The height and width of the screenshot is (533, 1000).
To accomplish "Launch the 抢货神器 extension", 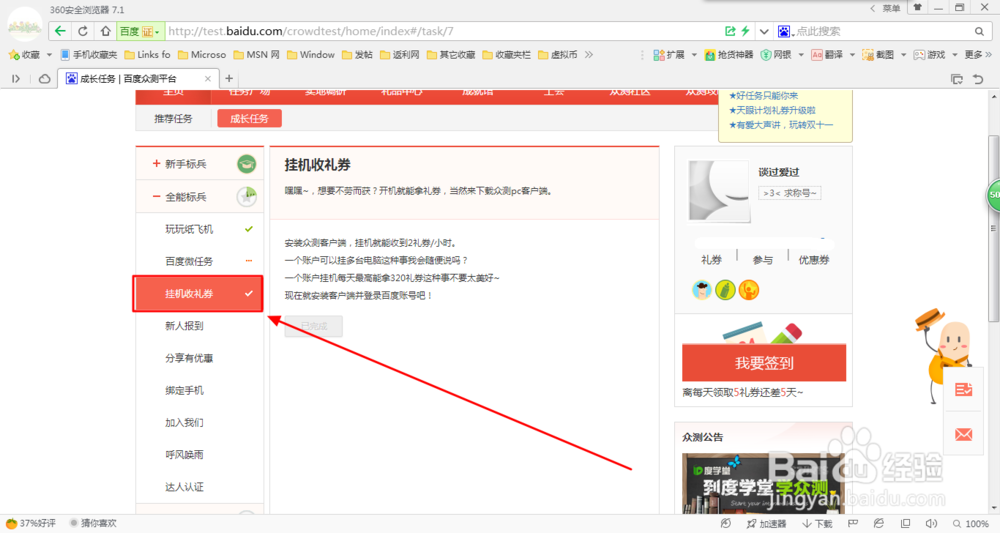I will 729,55.
